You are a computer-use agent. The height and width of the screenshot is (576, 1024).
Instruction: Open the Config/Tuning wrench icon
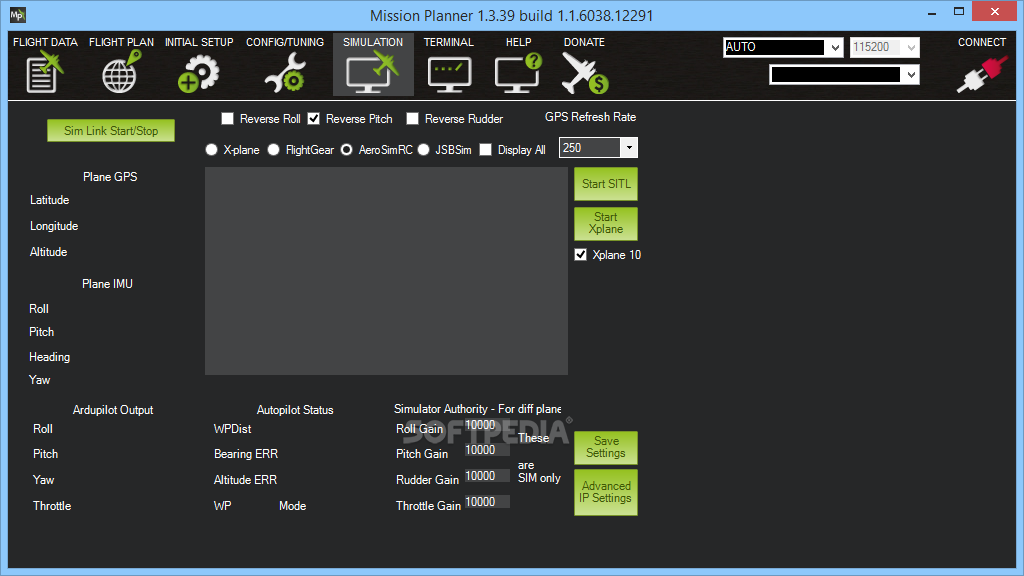(x=285, y=72)
